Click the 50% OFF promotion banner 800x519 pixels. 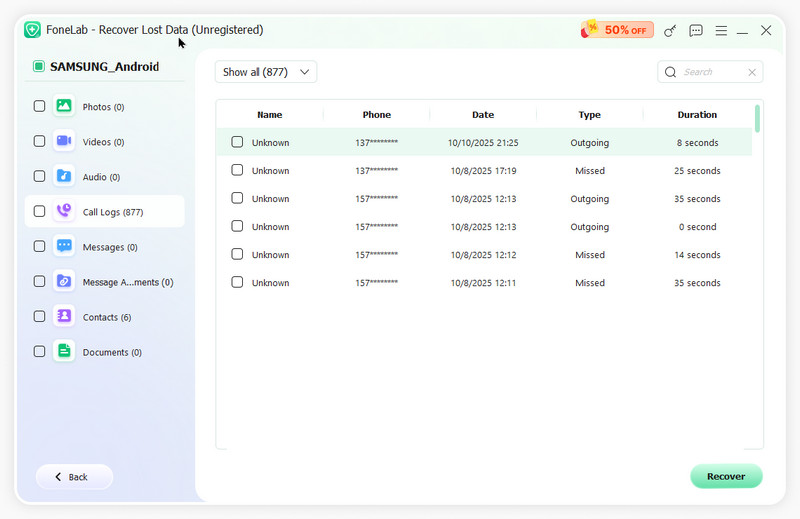(617, 30)
